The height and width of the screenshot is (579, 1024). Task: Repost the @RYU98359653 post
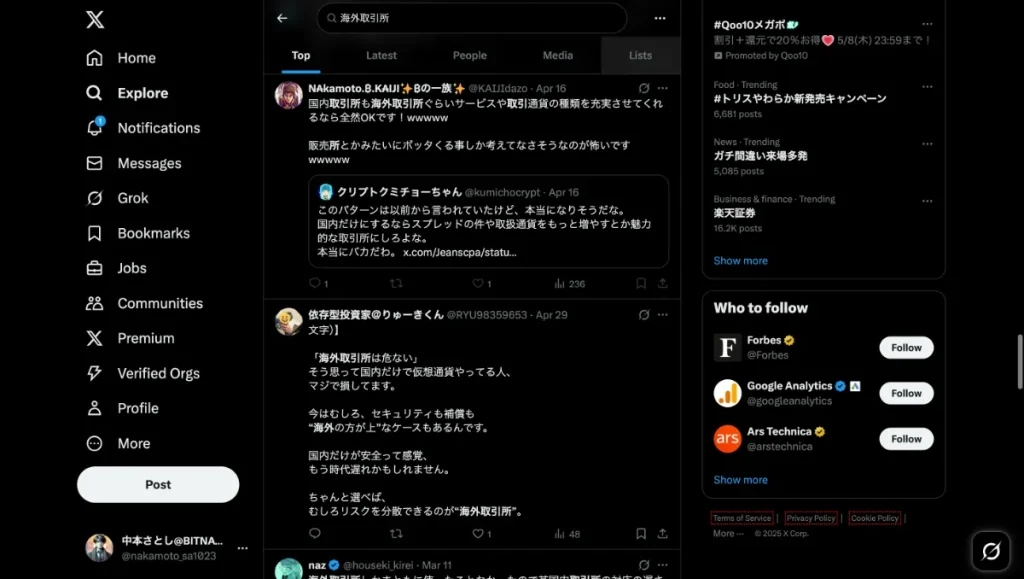[396, 533]
